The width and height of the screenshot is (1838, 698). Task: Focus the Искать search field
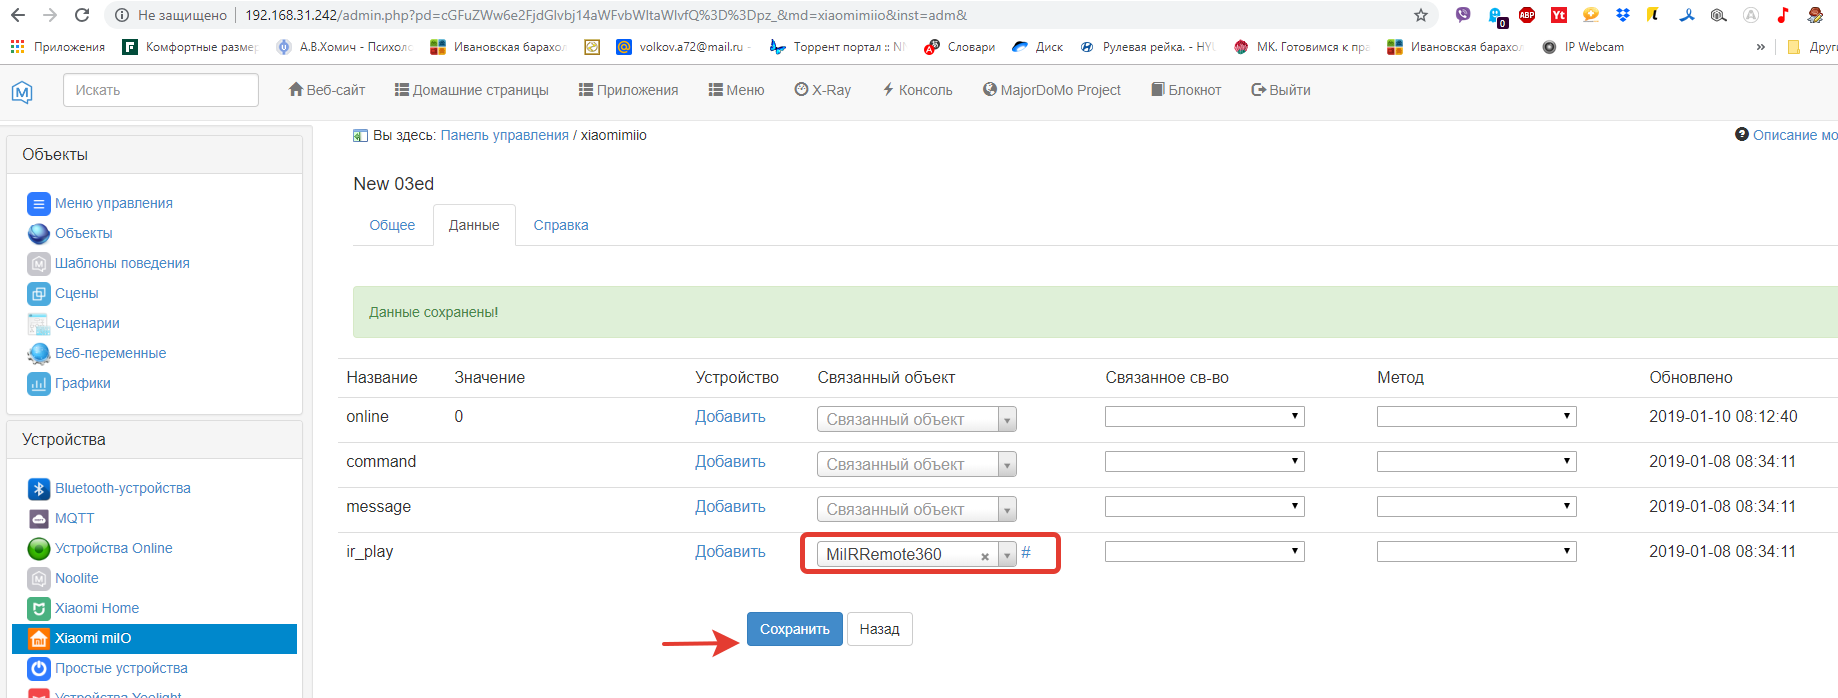161,90
